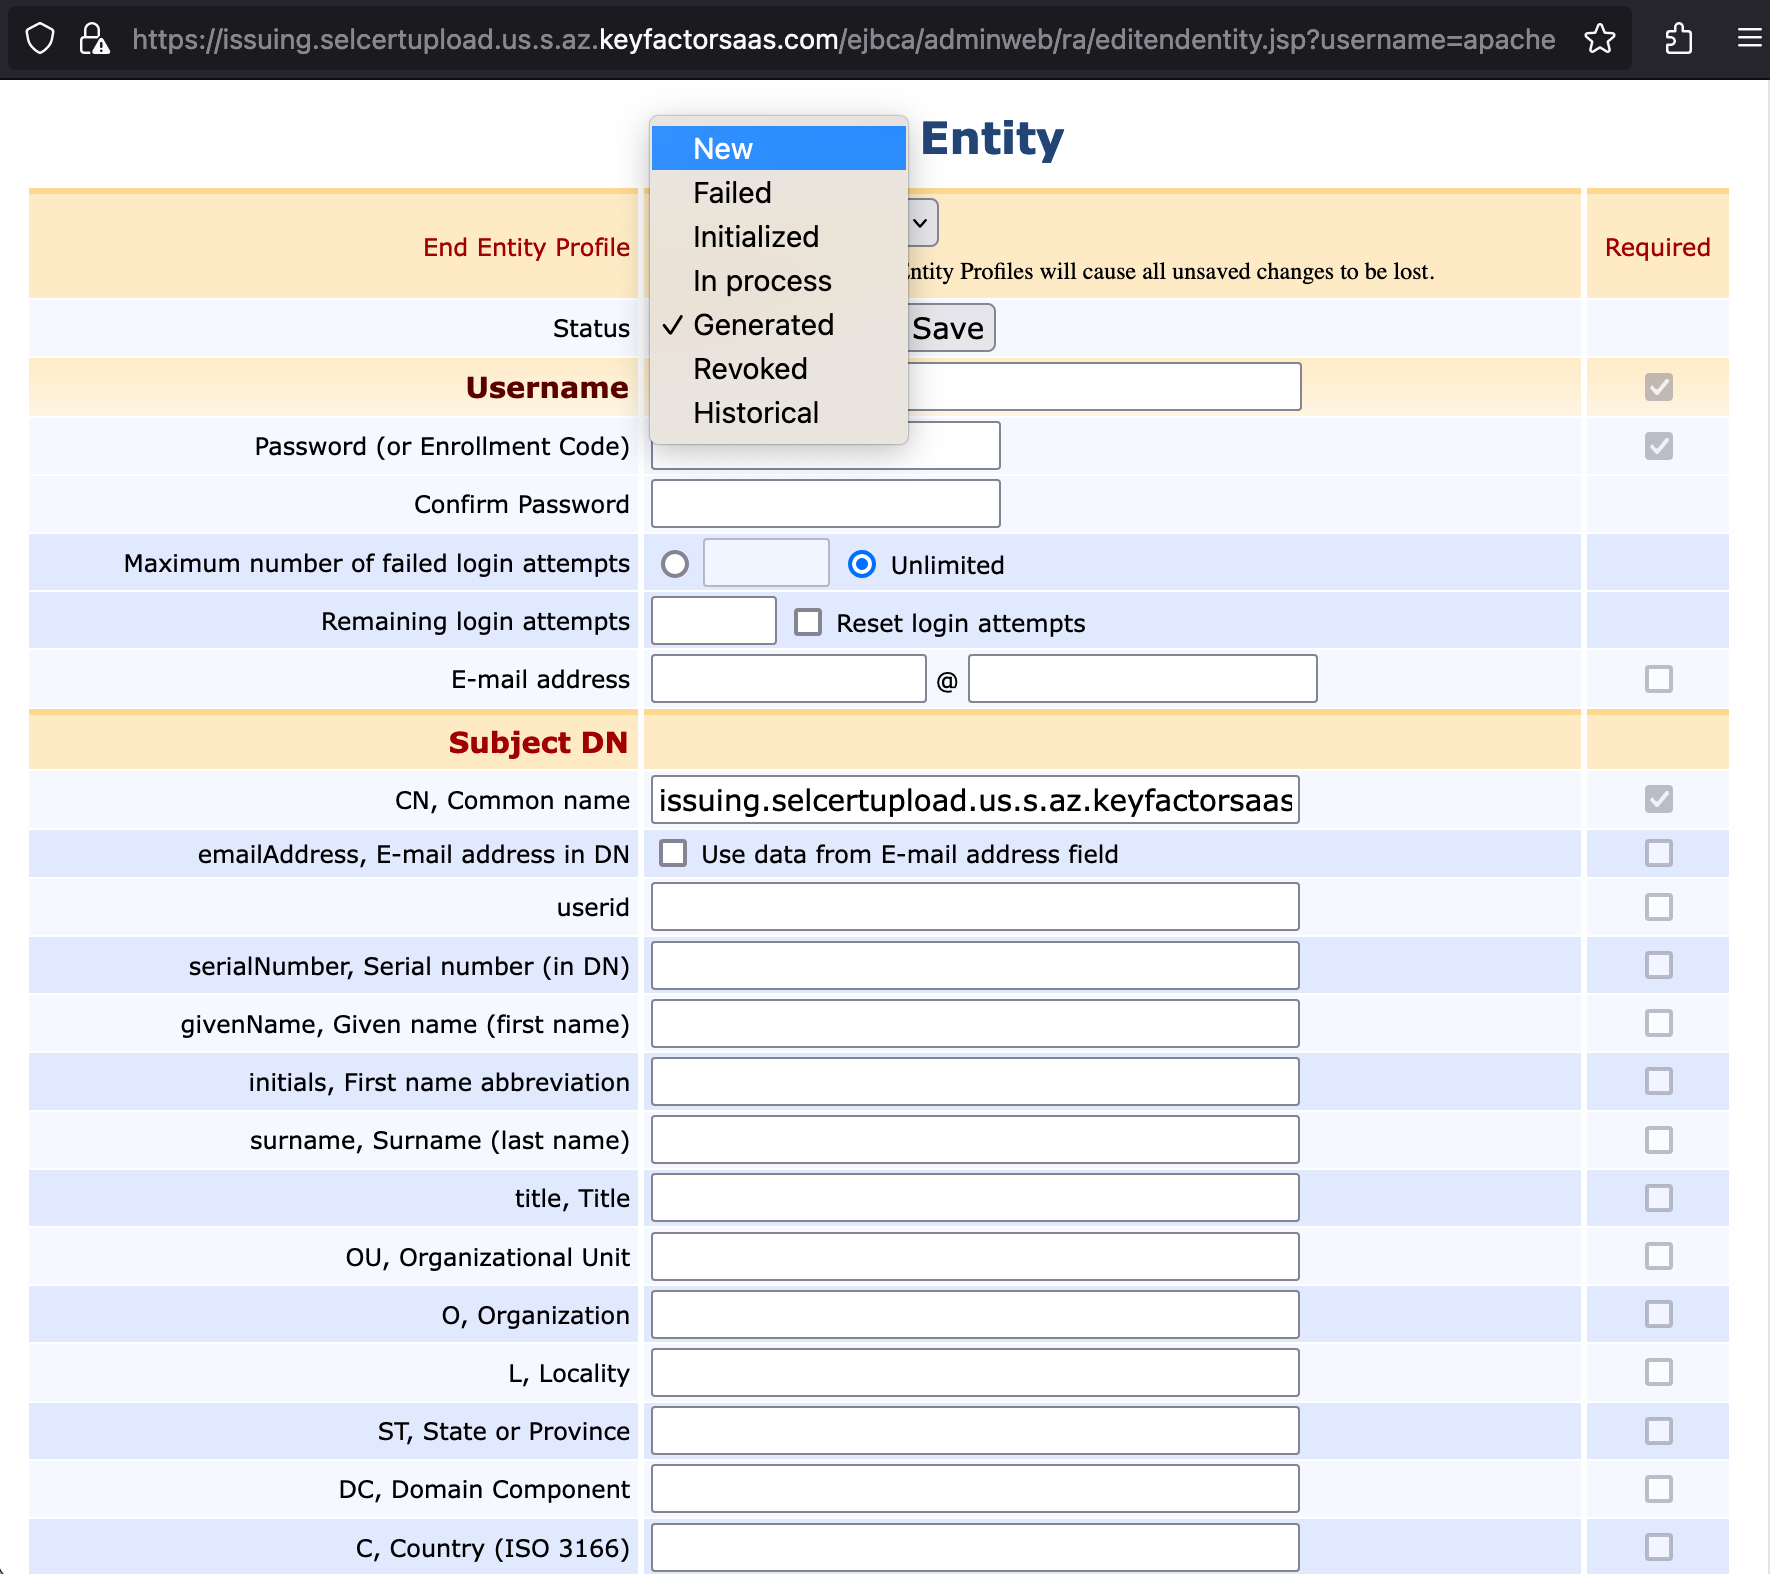Click the padlock site security icon
This screenshot has height=1574, width=1770.
point(94,39)
